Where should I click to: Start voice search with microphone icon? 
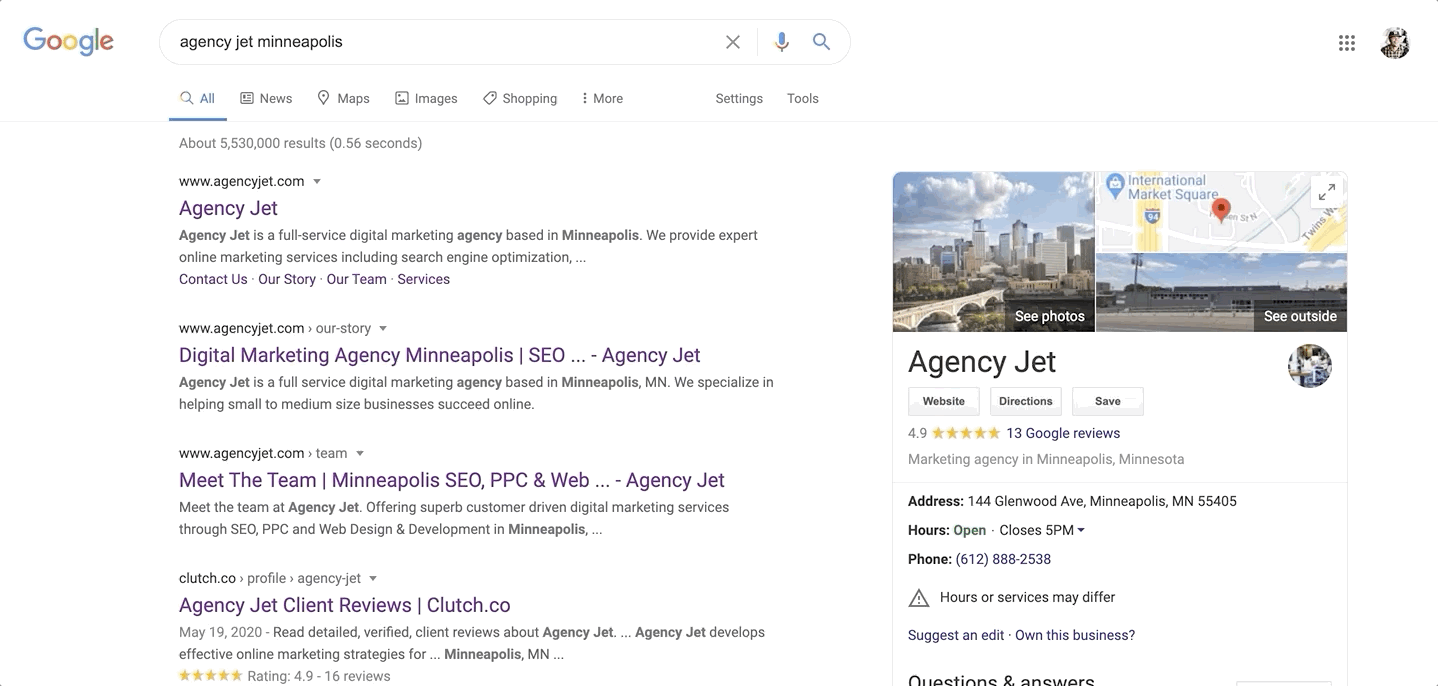pos(782,42)
